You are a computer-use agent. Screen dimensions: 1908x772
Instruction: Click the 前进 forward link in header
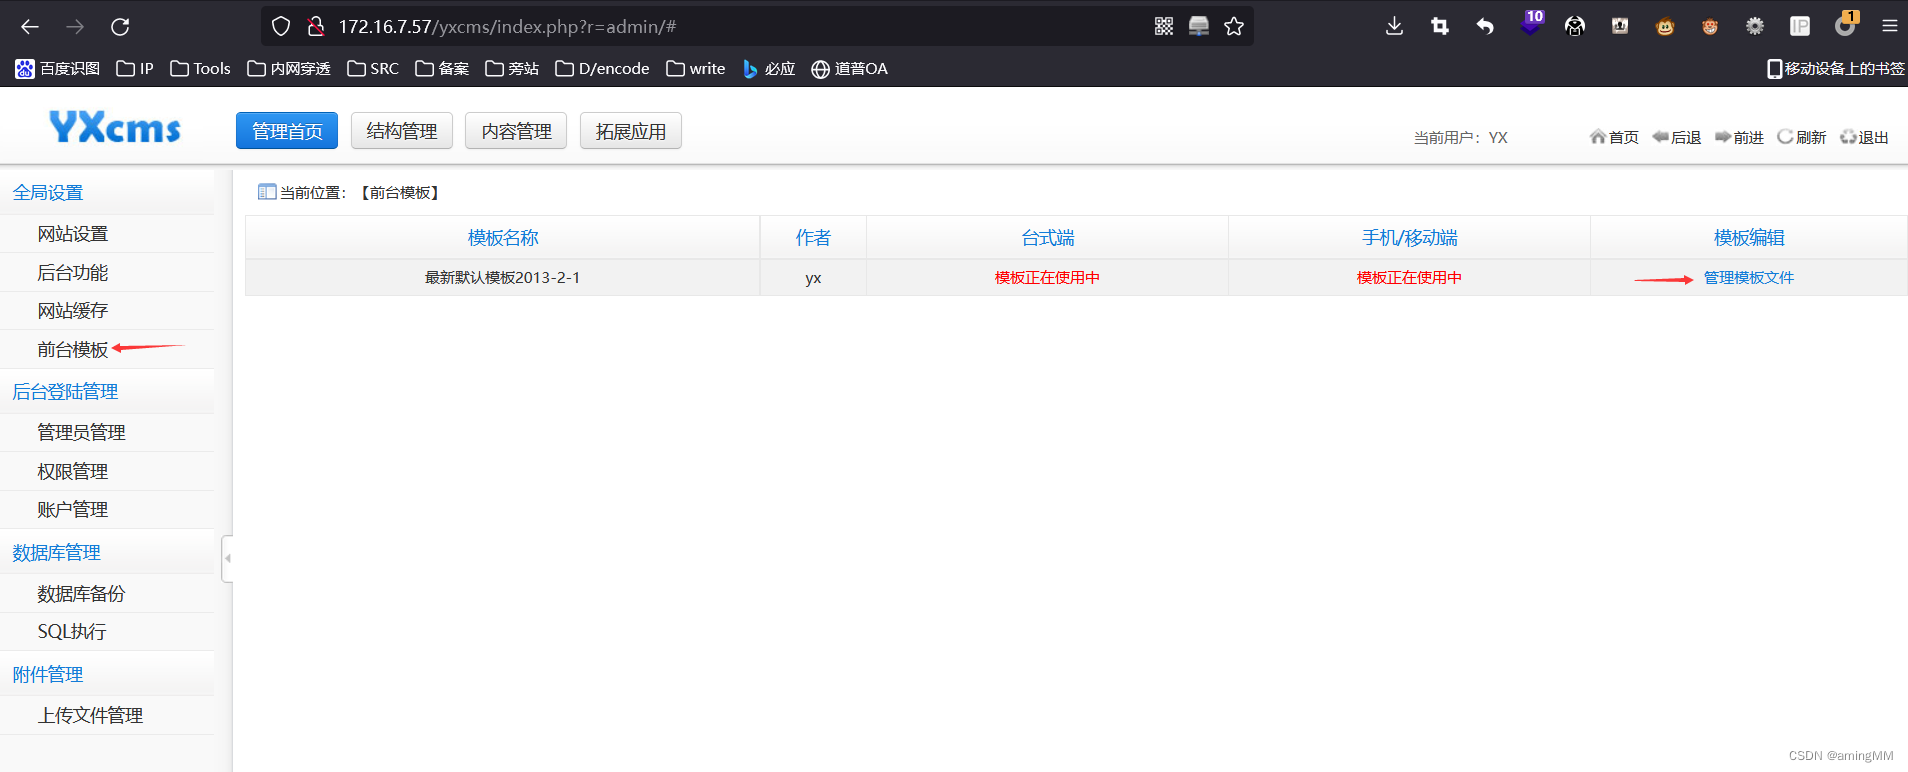pyautogui.click(x=1740, y=137)
